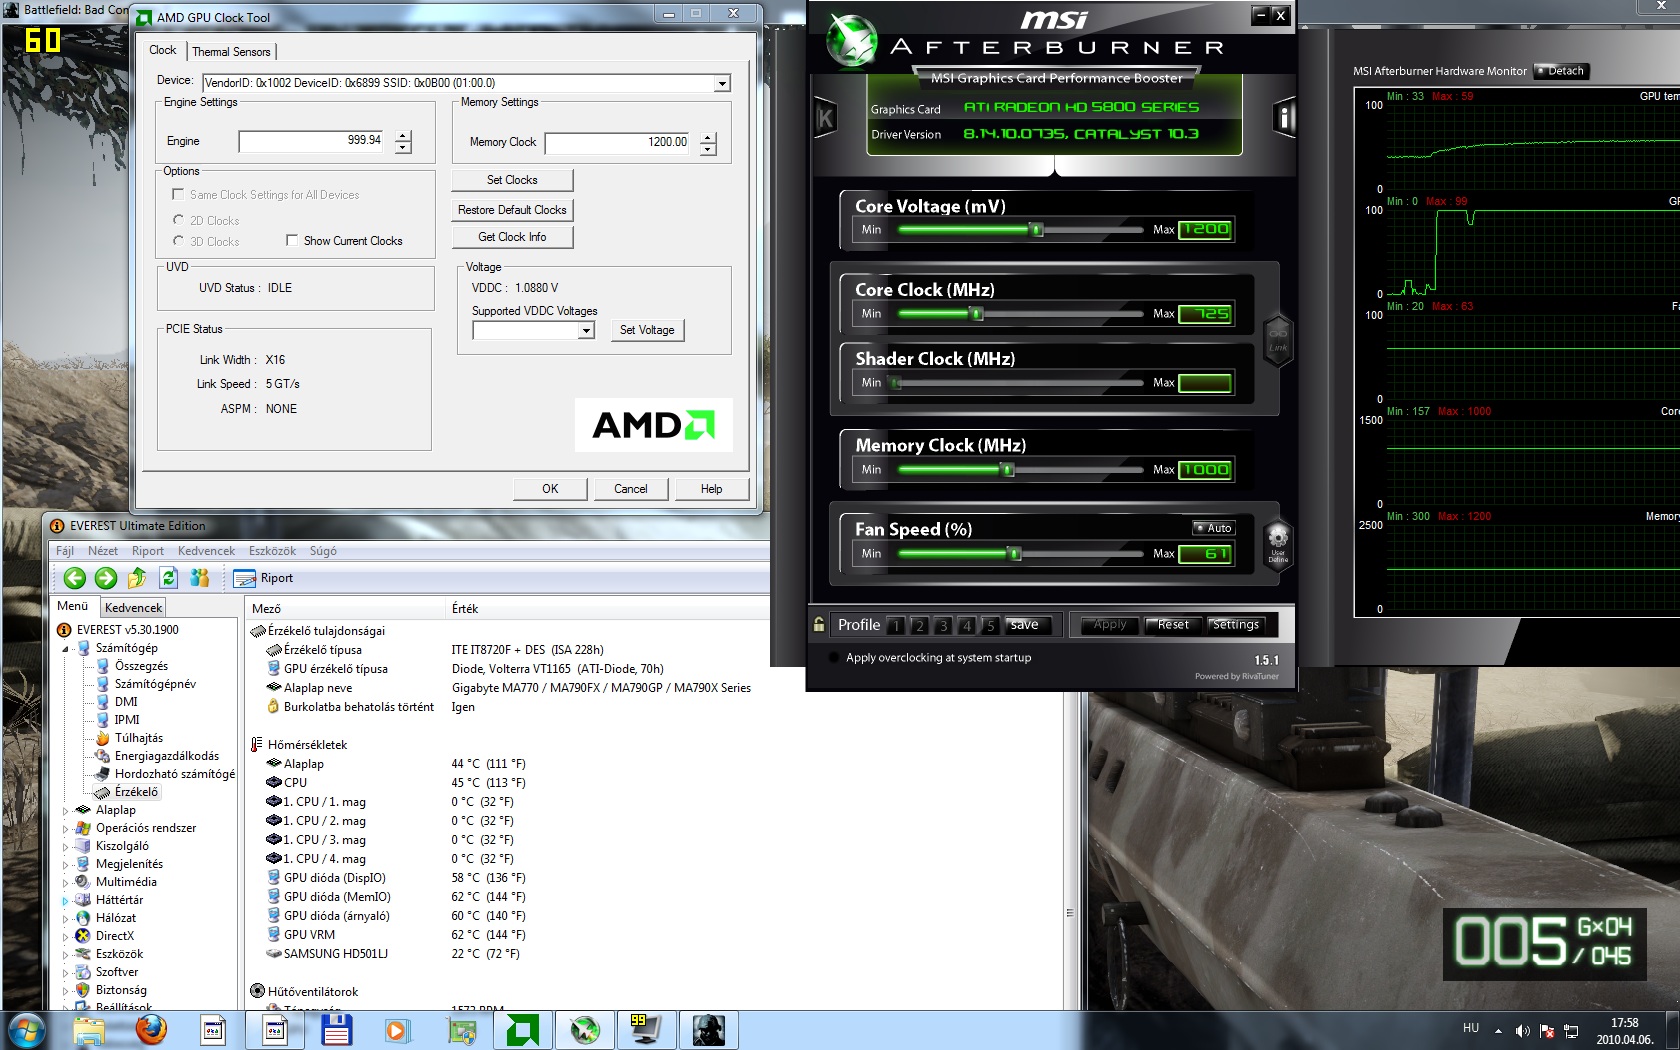The image size is (1680, 1050).
Task: Select Túlhajtás in the EVEREST tree
Action: pos(138,738)
